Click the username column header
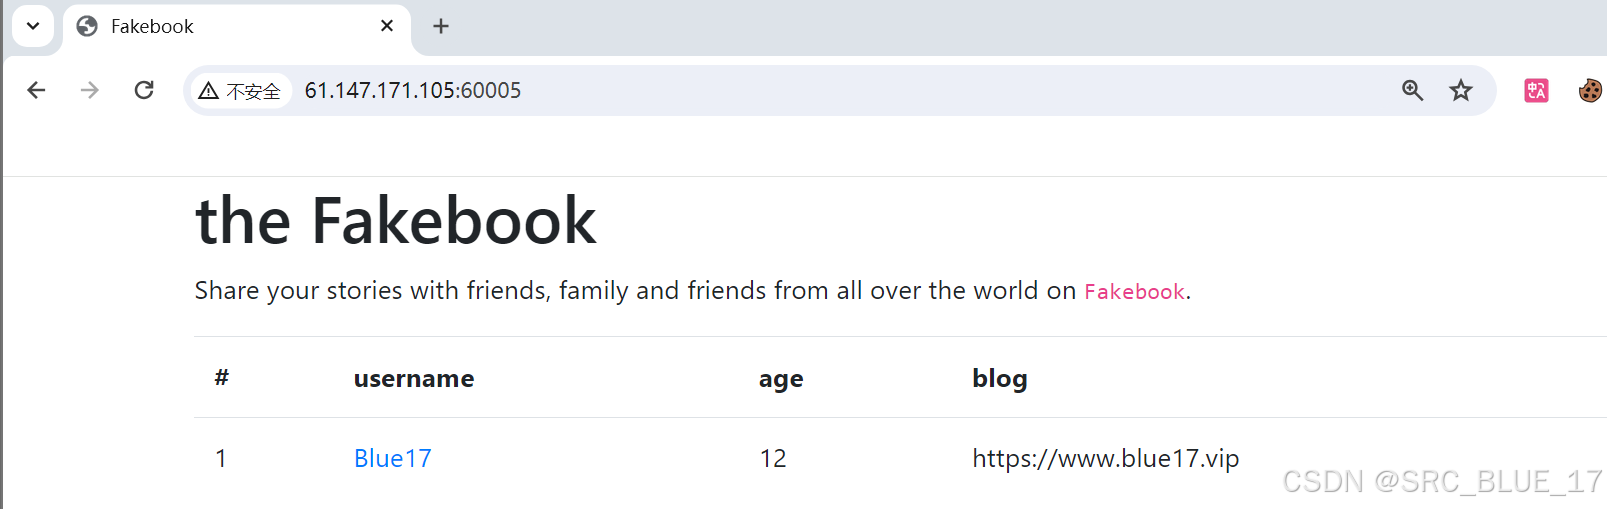1607x509 pixels. [x=414, y=378]
